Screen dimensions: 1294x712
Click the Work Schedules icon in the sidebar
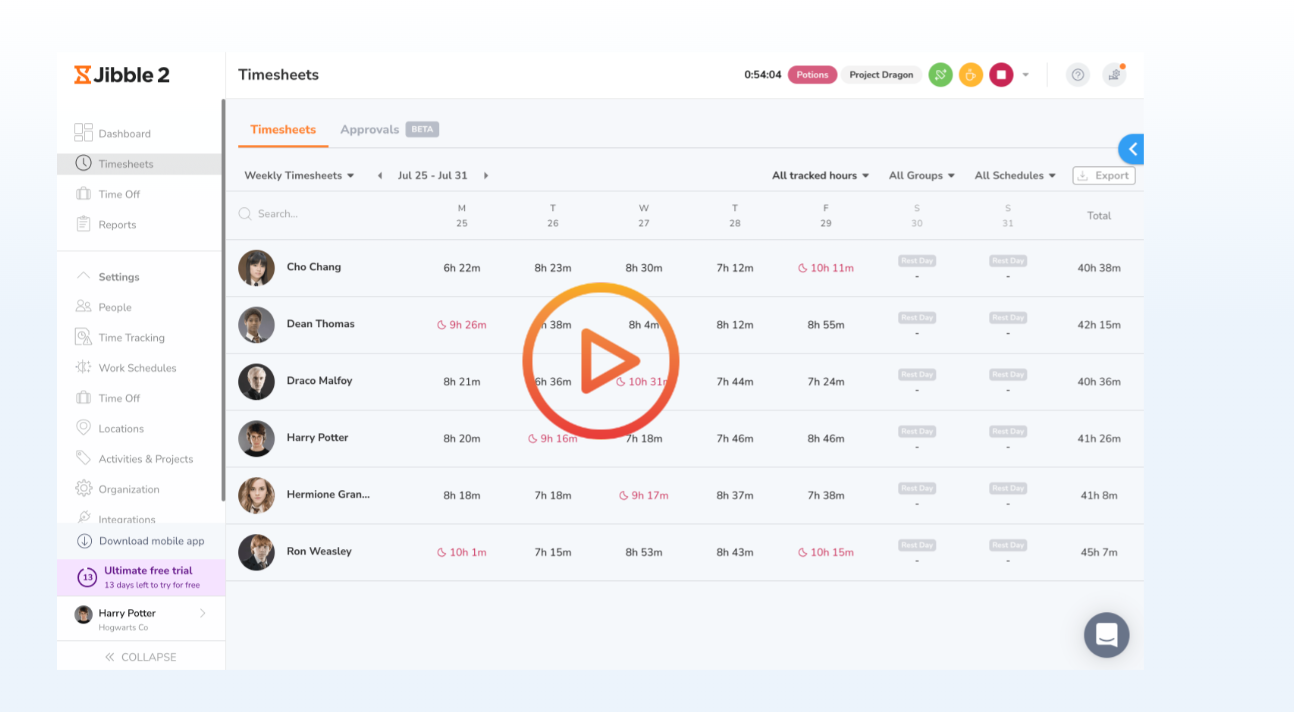[x=84, y=368]
